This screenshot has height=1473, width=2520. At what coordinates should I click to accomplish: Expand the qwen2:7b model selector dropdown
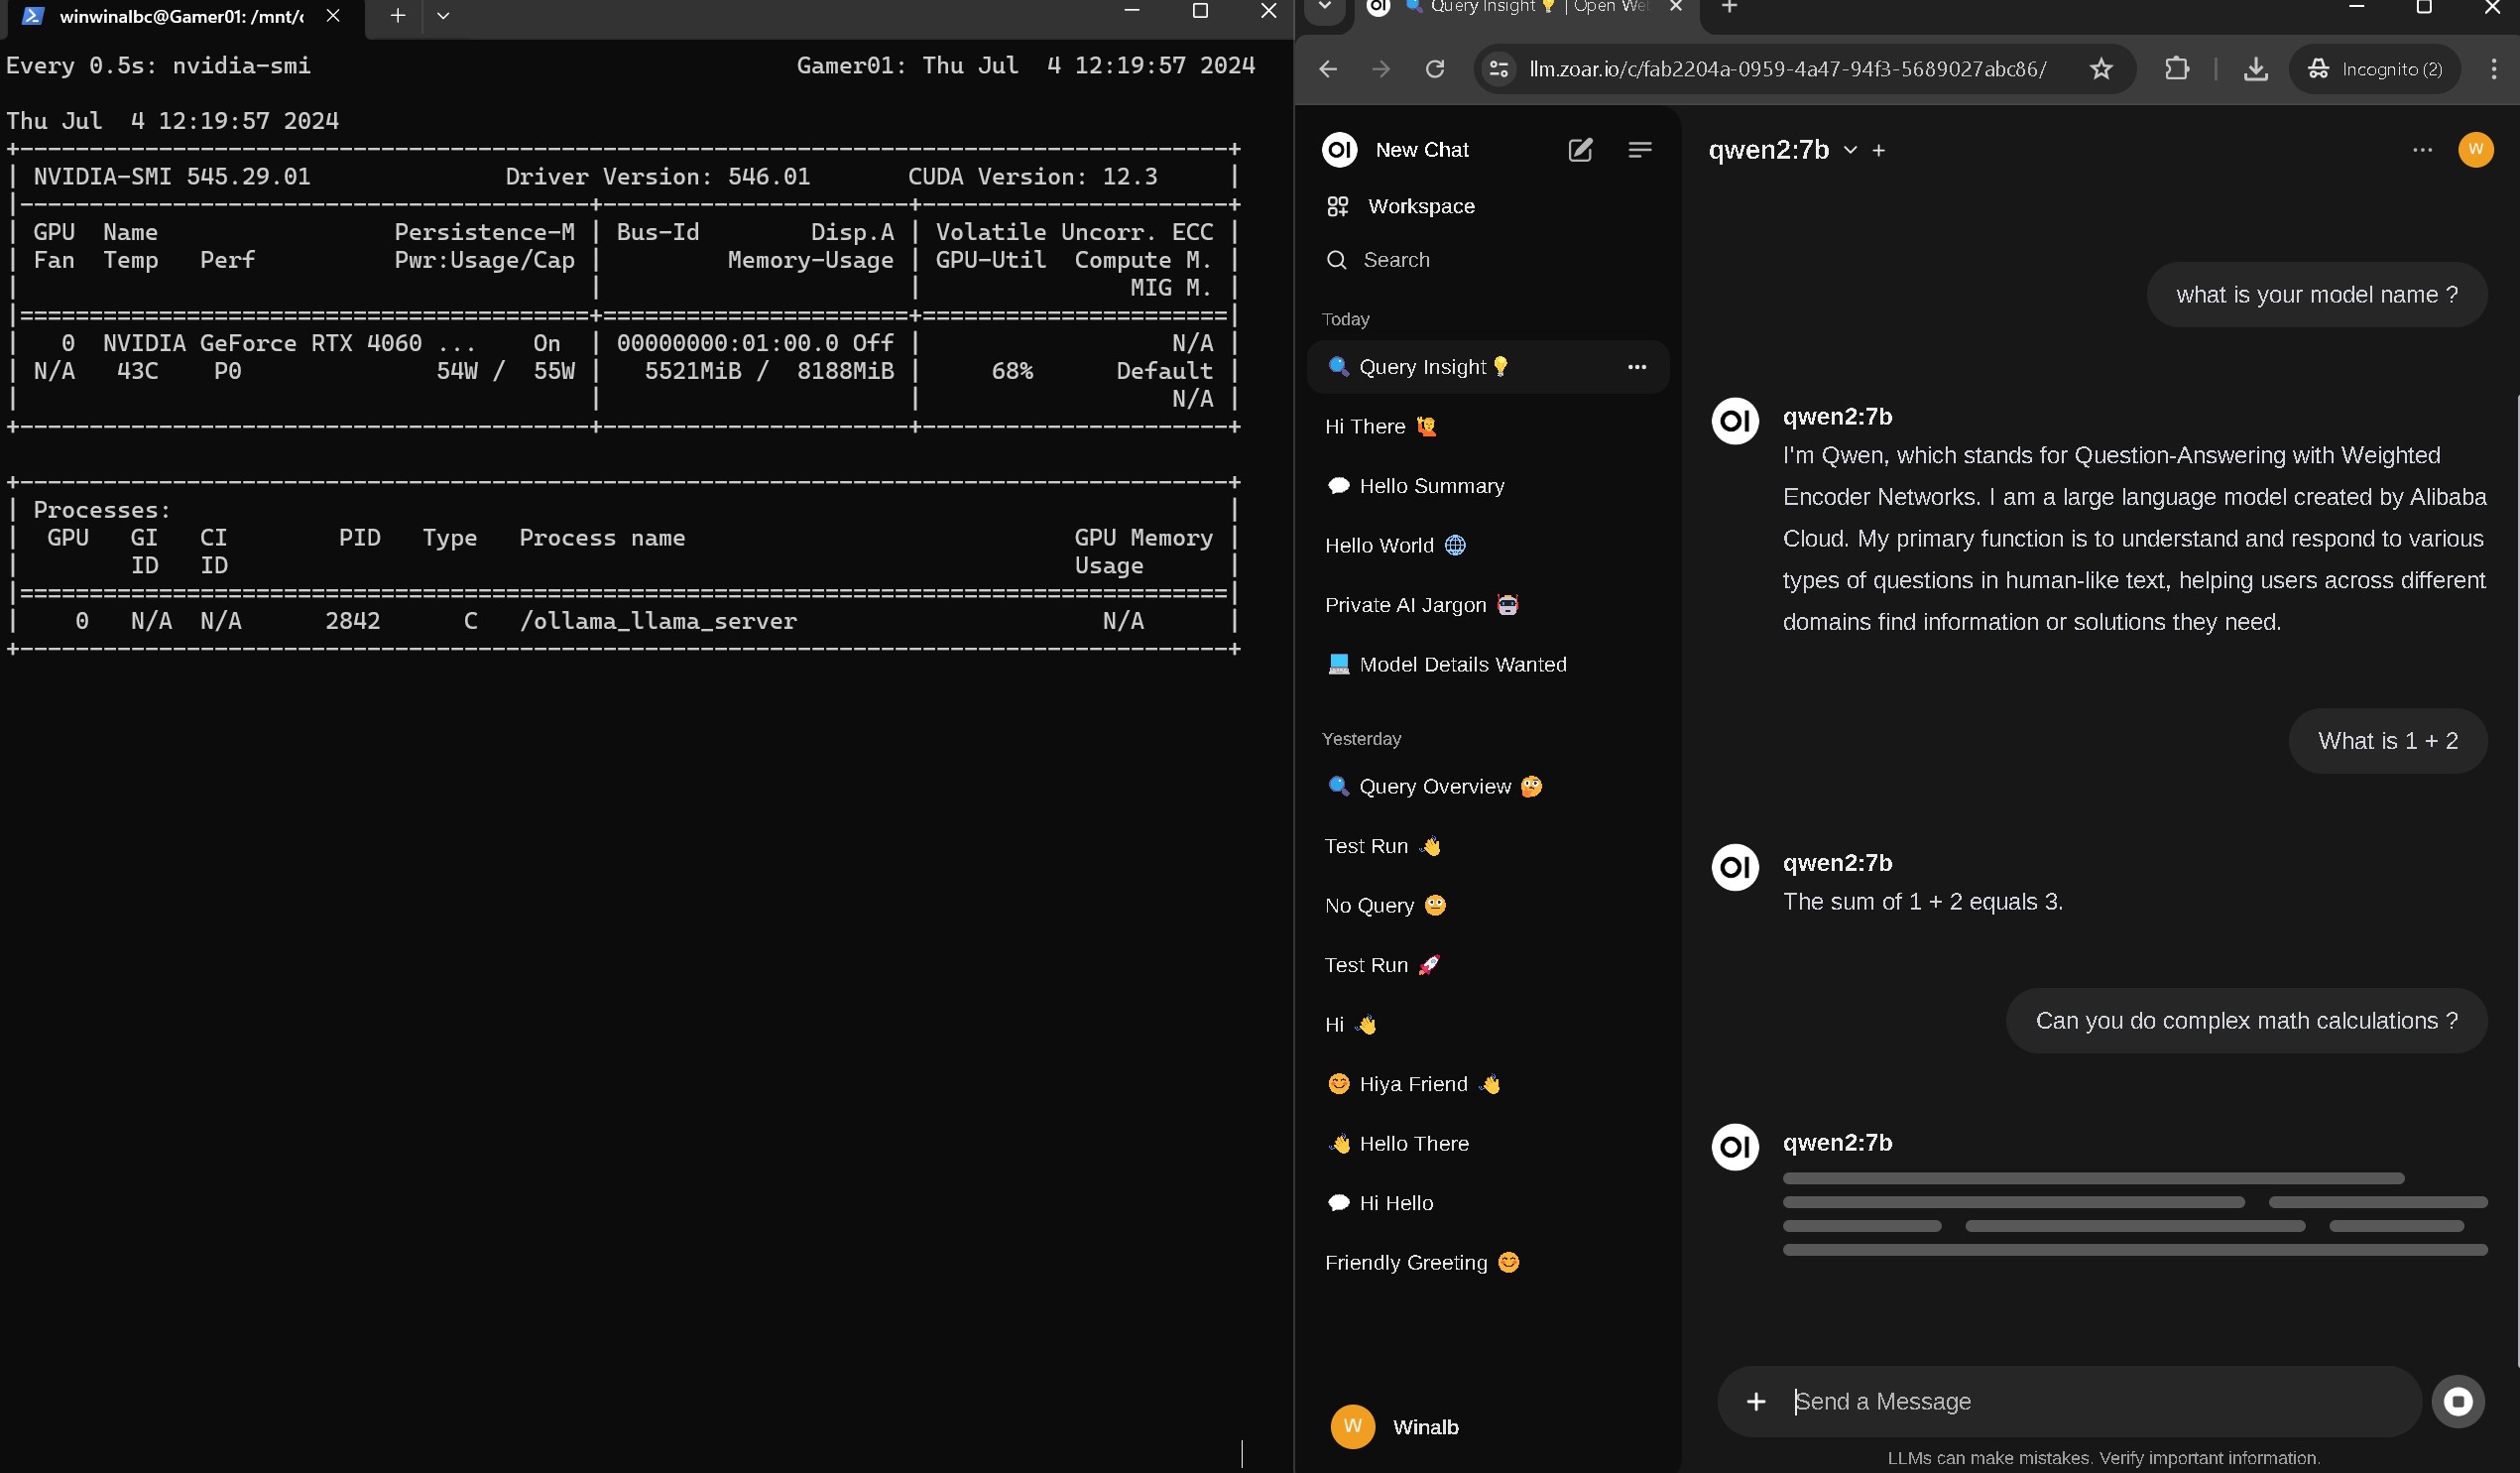[1850, 150]
